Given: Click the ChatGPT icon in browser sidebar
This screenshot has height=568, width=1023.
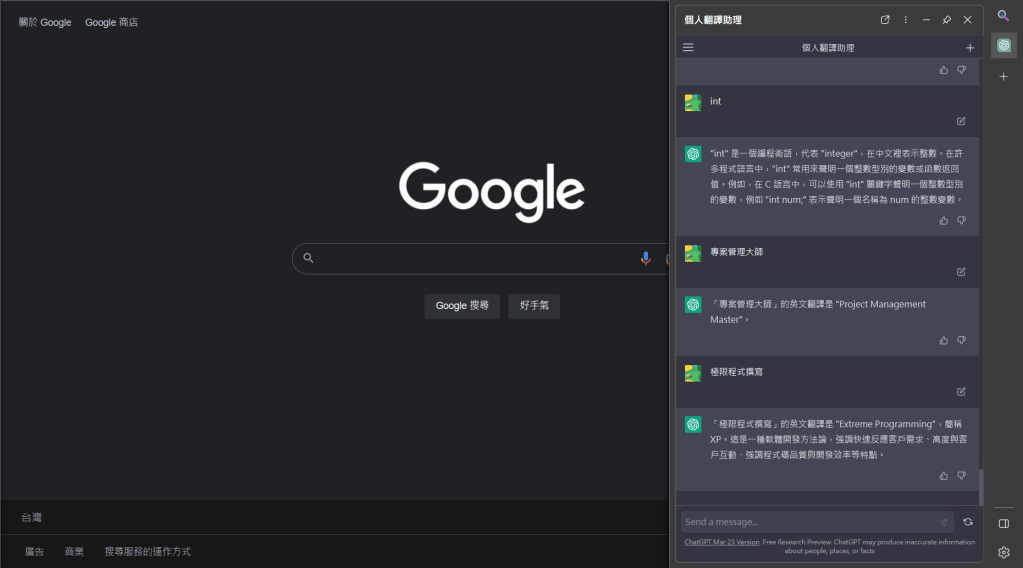Looking at the screenshot, I should 1004,46.
